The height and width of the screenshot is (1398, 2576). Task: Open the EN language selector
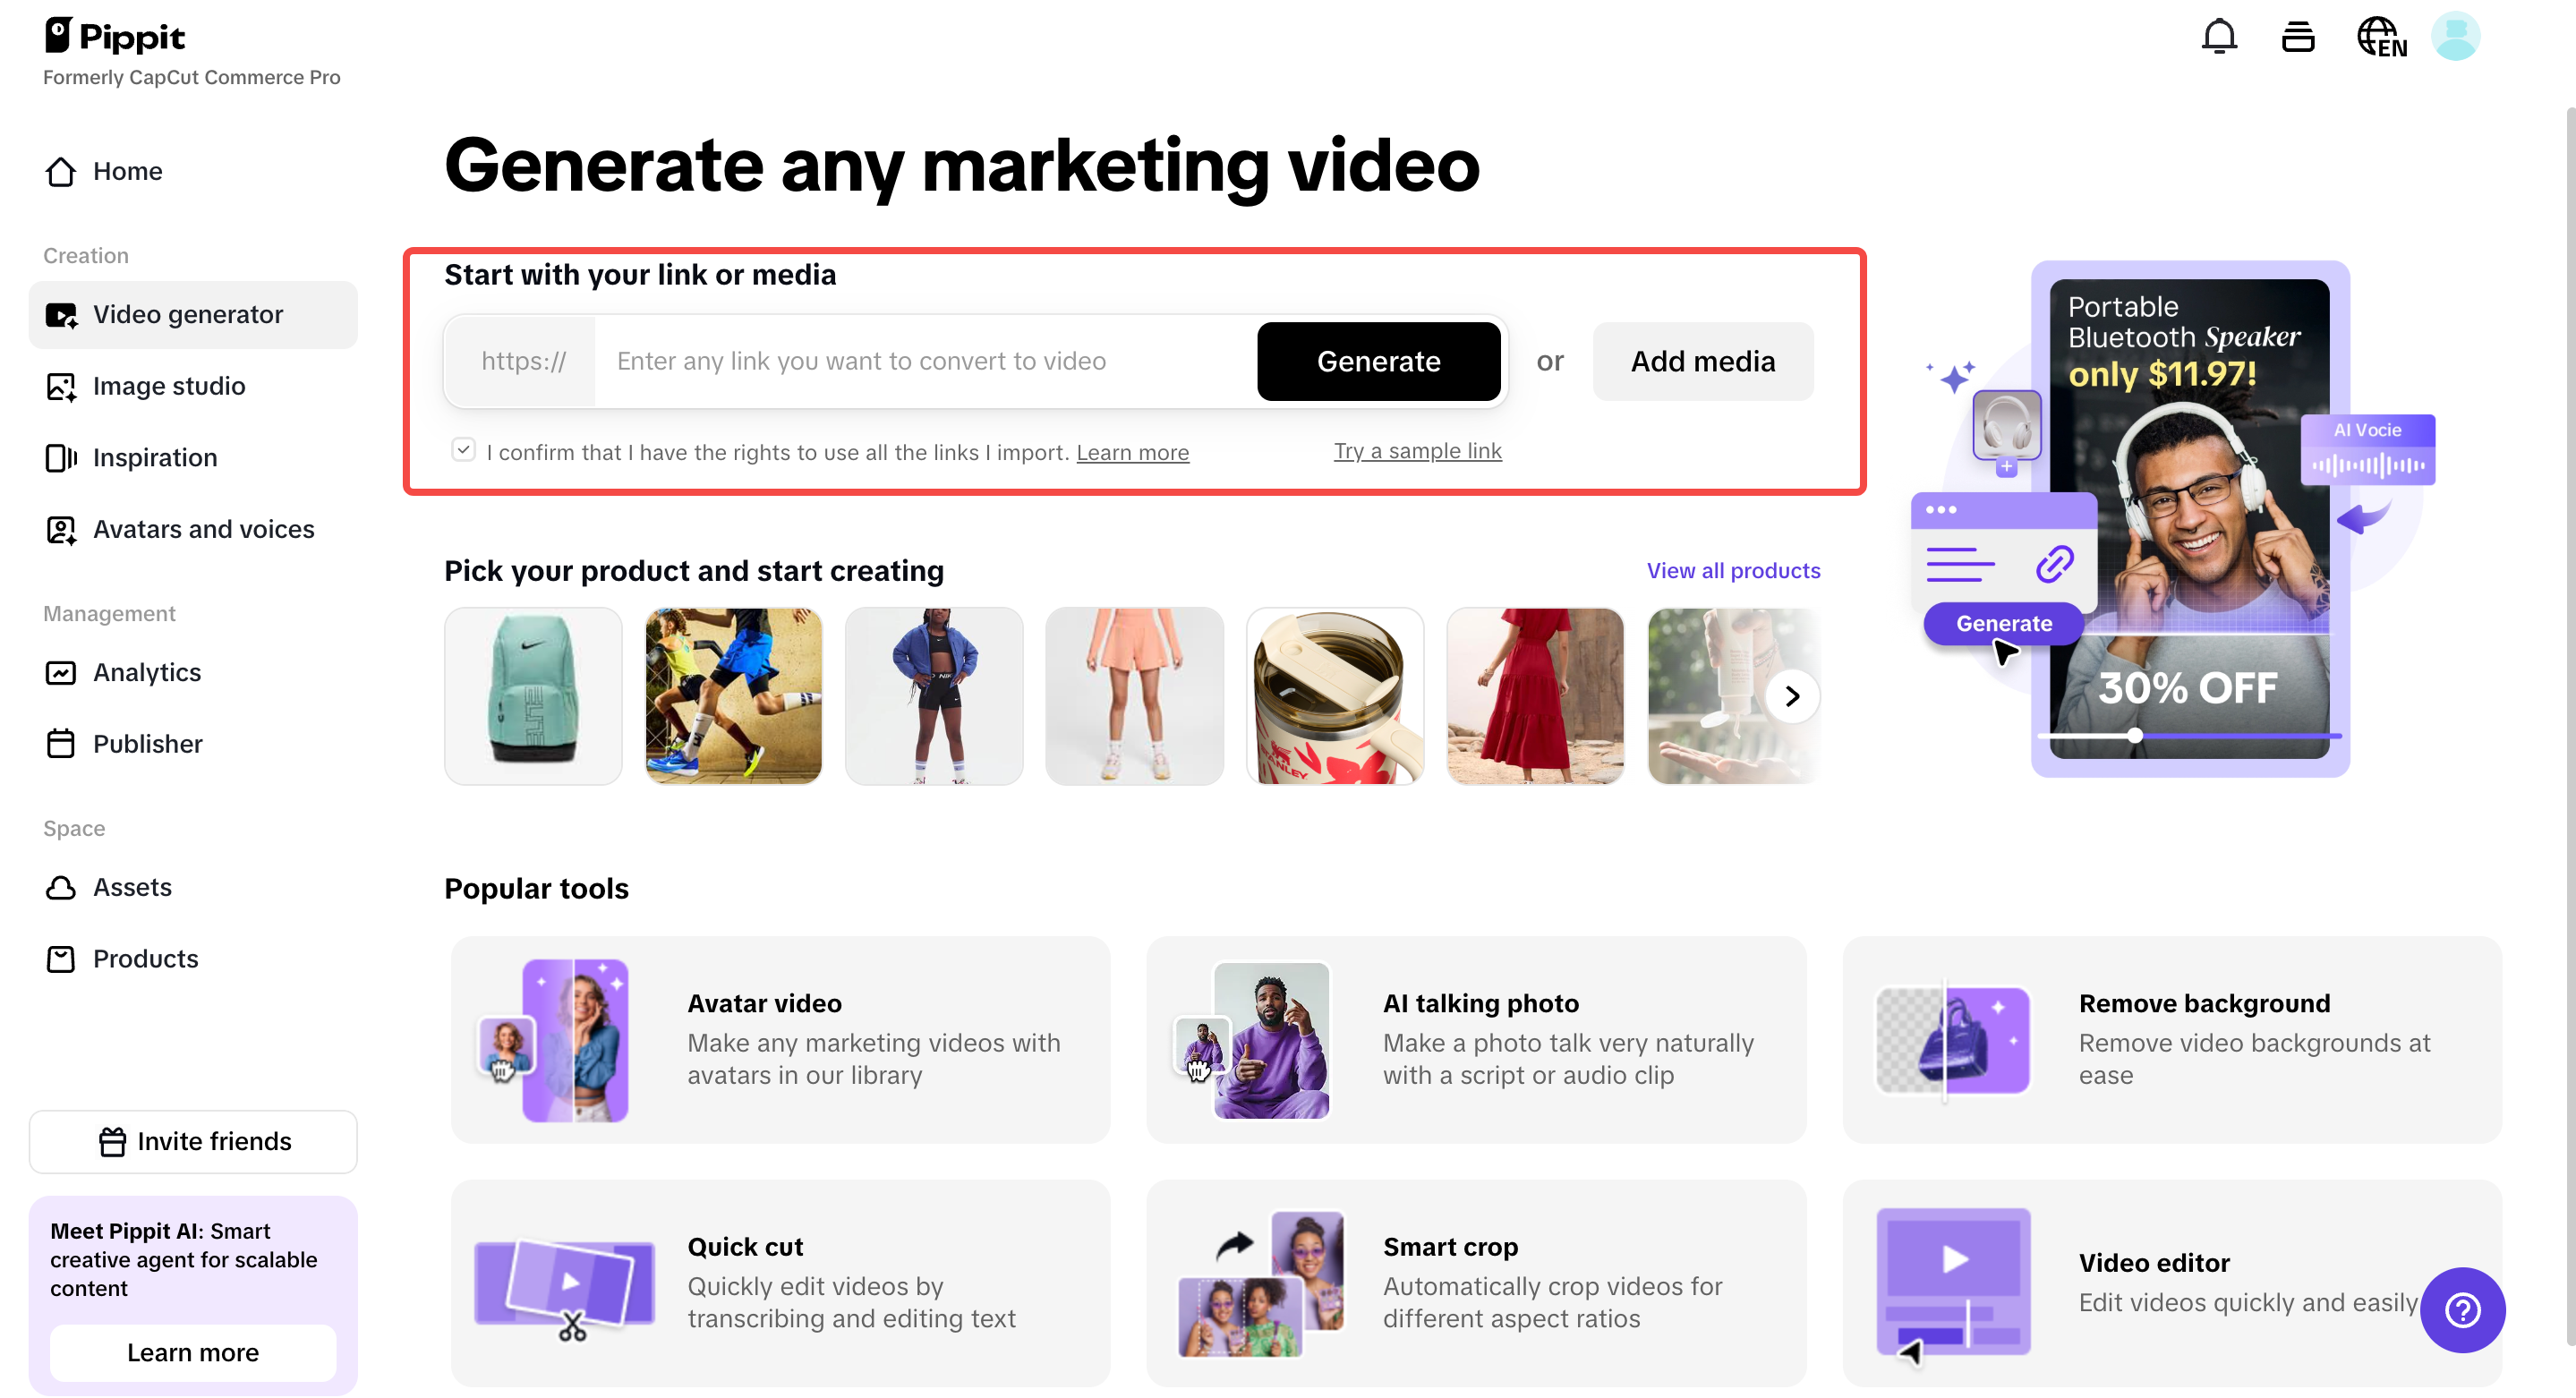(x=2380, y=36)
